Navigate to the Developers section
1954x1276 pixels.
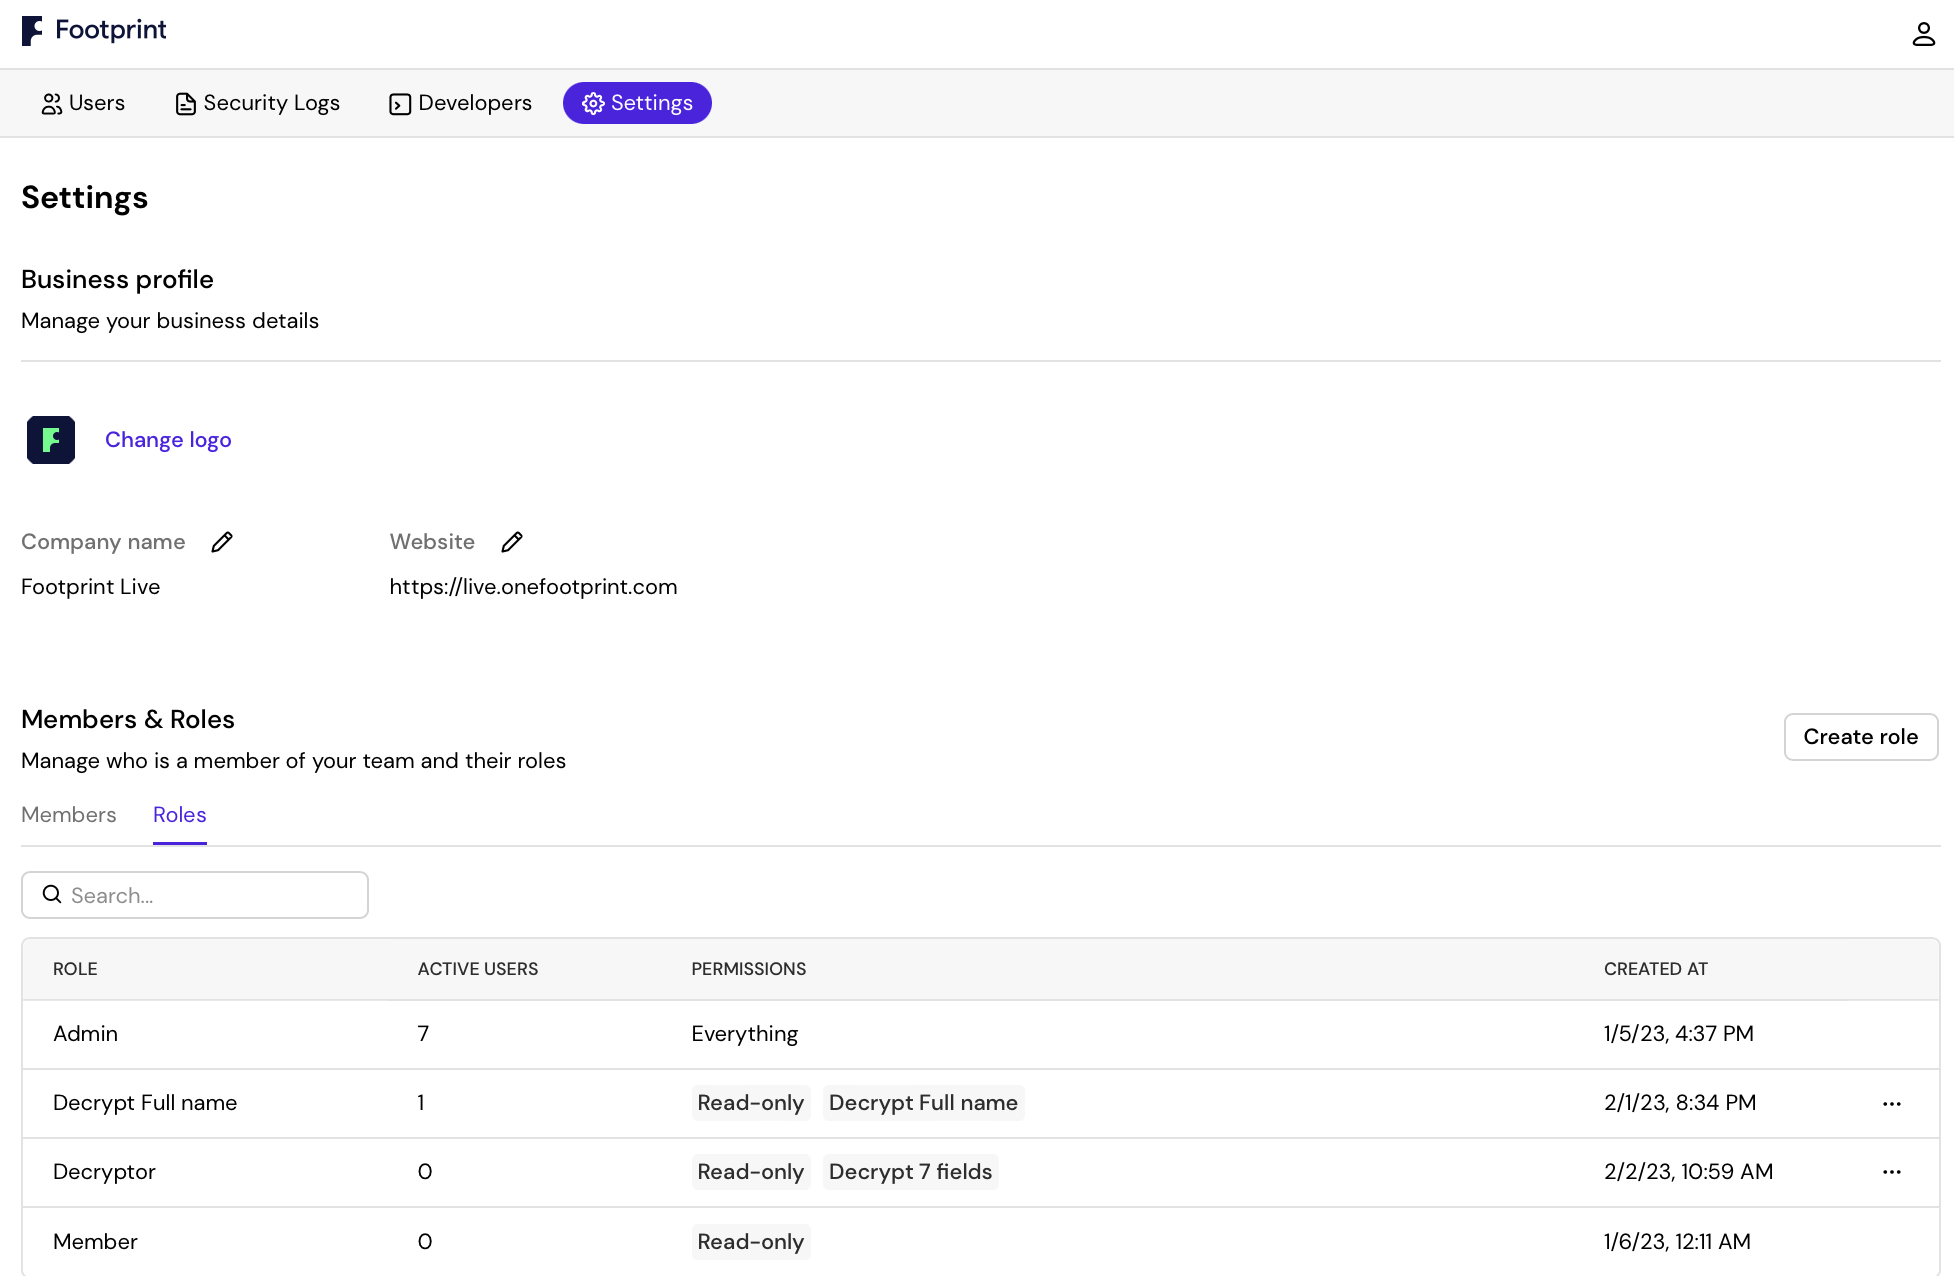pos(460,103)
